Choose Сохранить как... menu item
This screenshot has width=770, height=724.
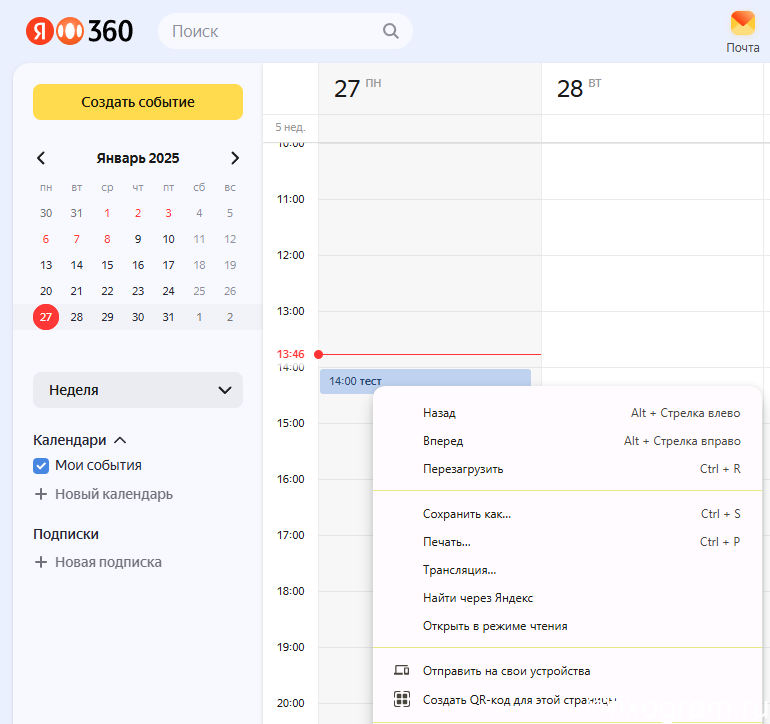(567, 514)
